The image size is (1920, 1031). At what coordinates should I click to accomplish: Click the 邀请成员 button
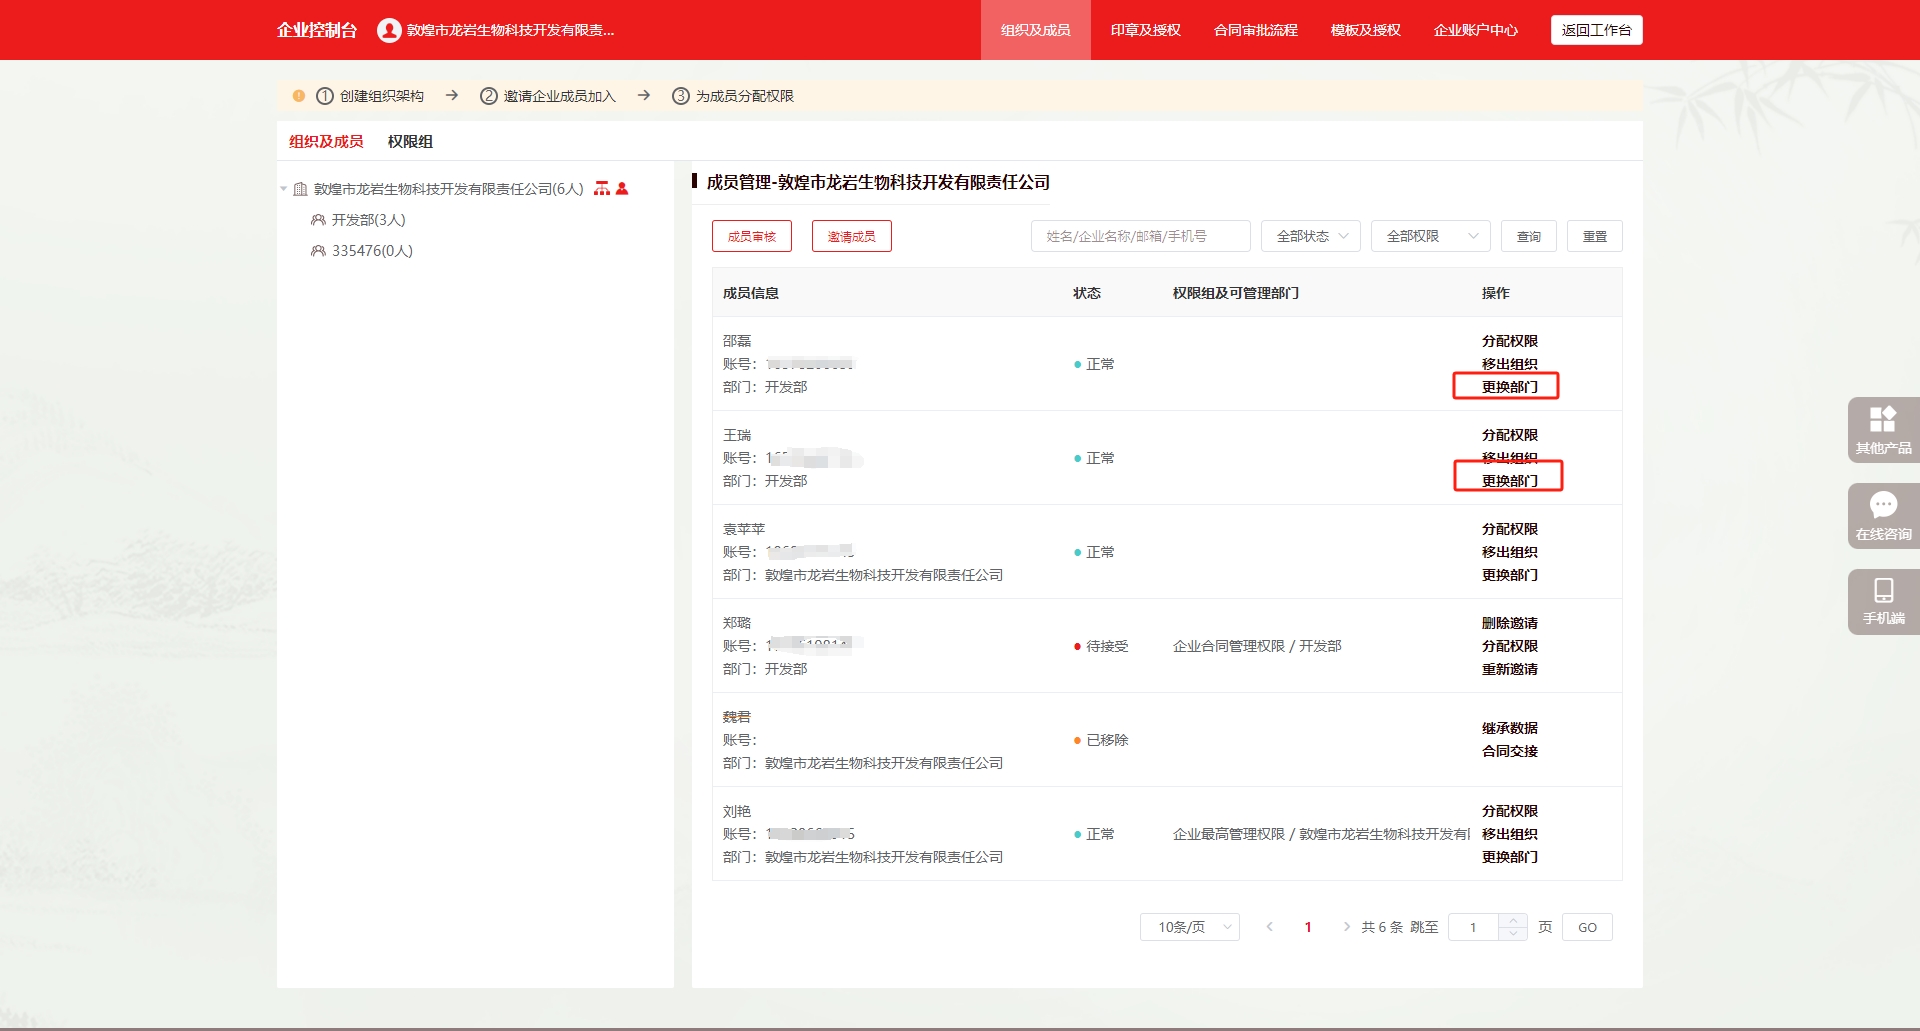(851, 236)
